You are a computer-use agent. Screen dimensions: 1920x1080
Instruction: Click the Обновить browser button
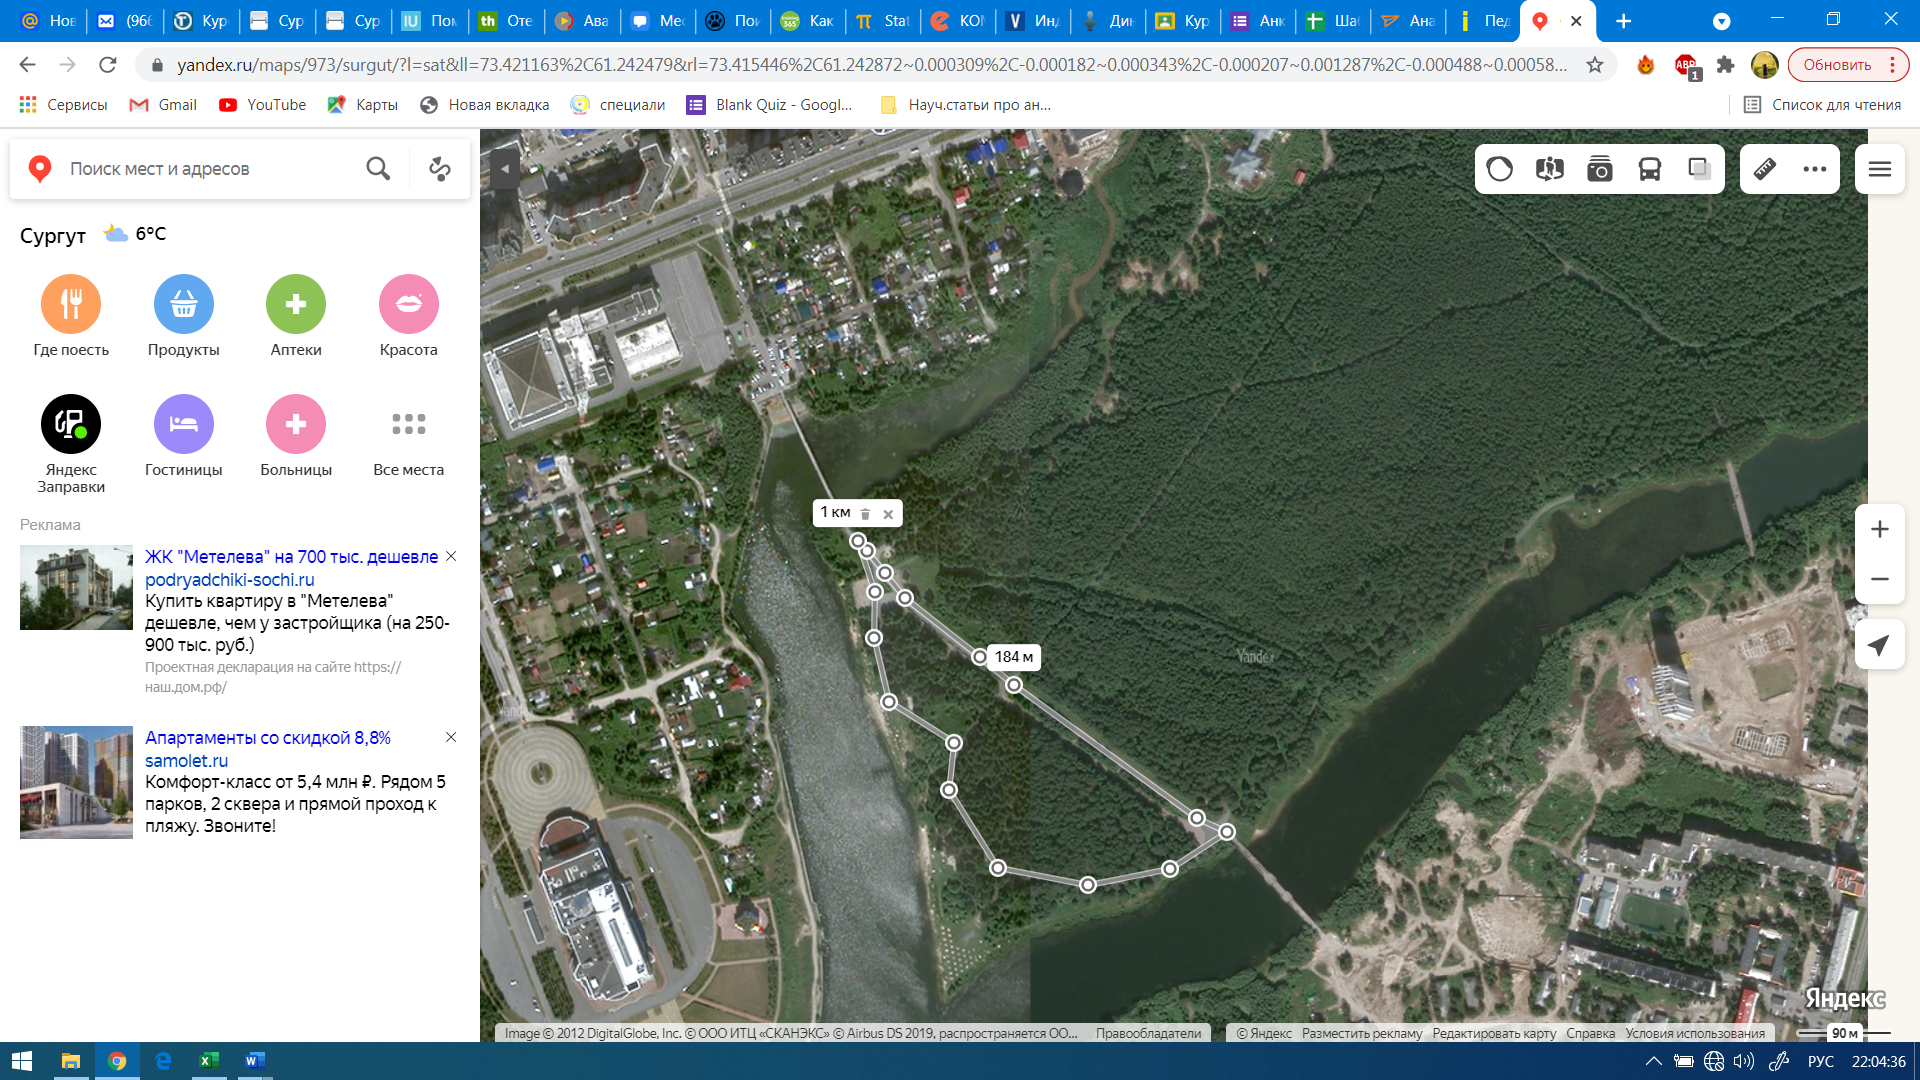click(1837, 65)
